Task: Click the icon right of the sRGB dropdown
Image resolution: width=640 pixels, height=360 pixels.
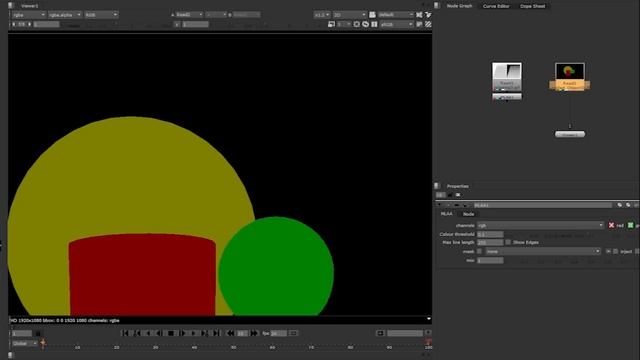Action: pyautogui.click(x=419, y=24)
